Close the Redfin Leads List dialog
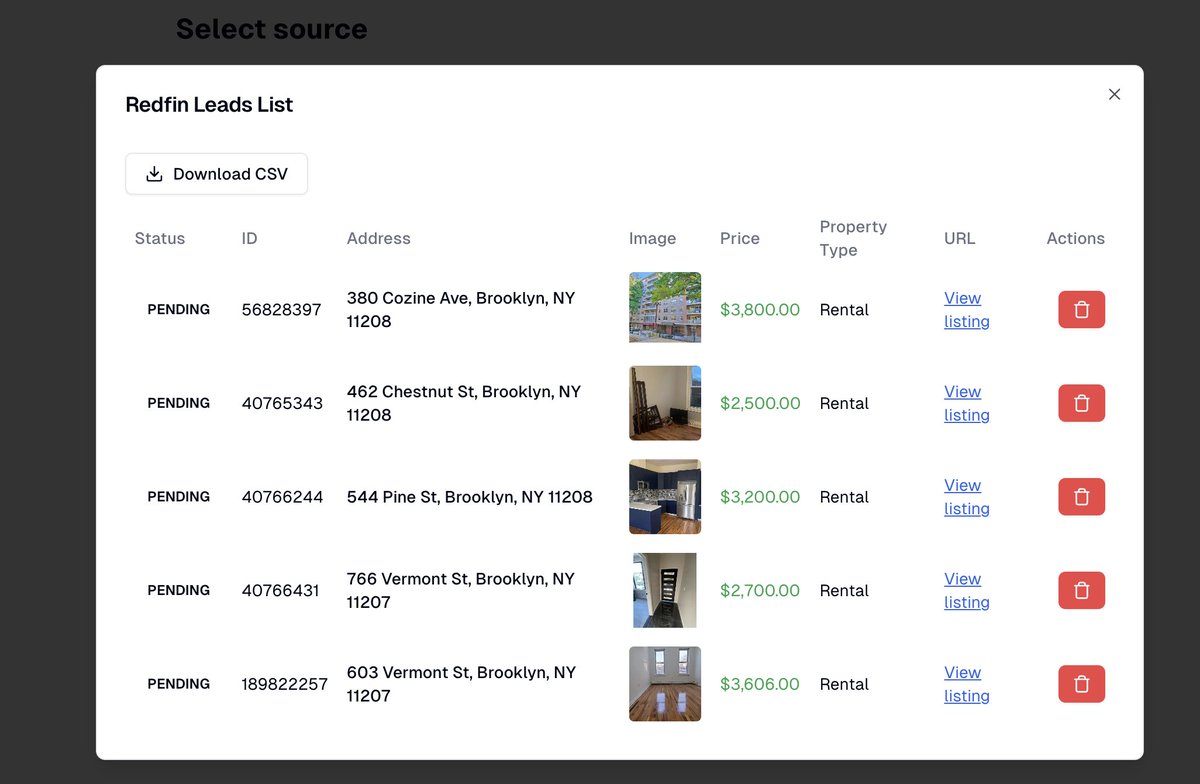The width and height of the screenshot is (1200, 784). click(1114, 94)
